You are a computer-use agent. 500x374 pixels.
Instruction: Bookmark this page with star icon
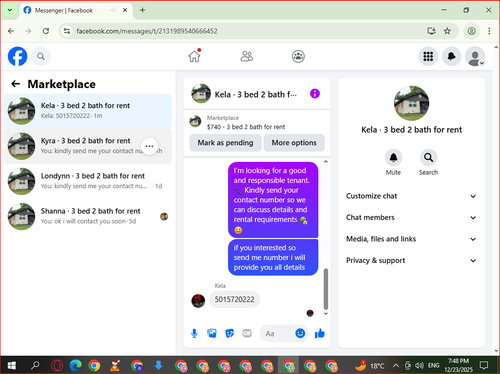[447, 31]
